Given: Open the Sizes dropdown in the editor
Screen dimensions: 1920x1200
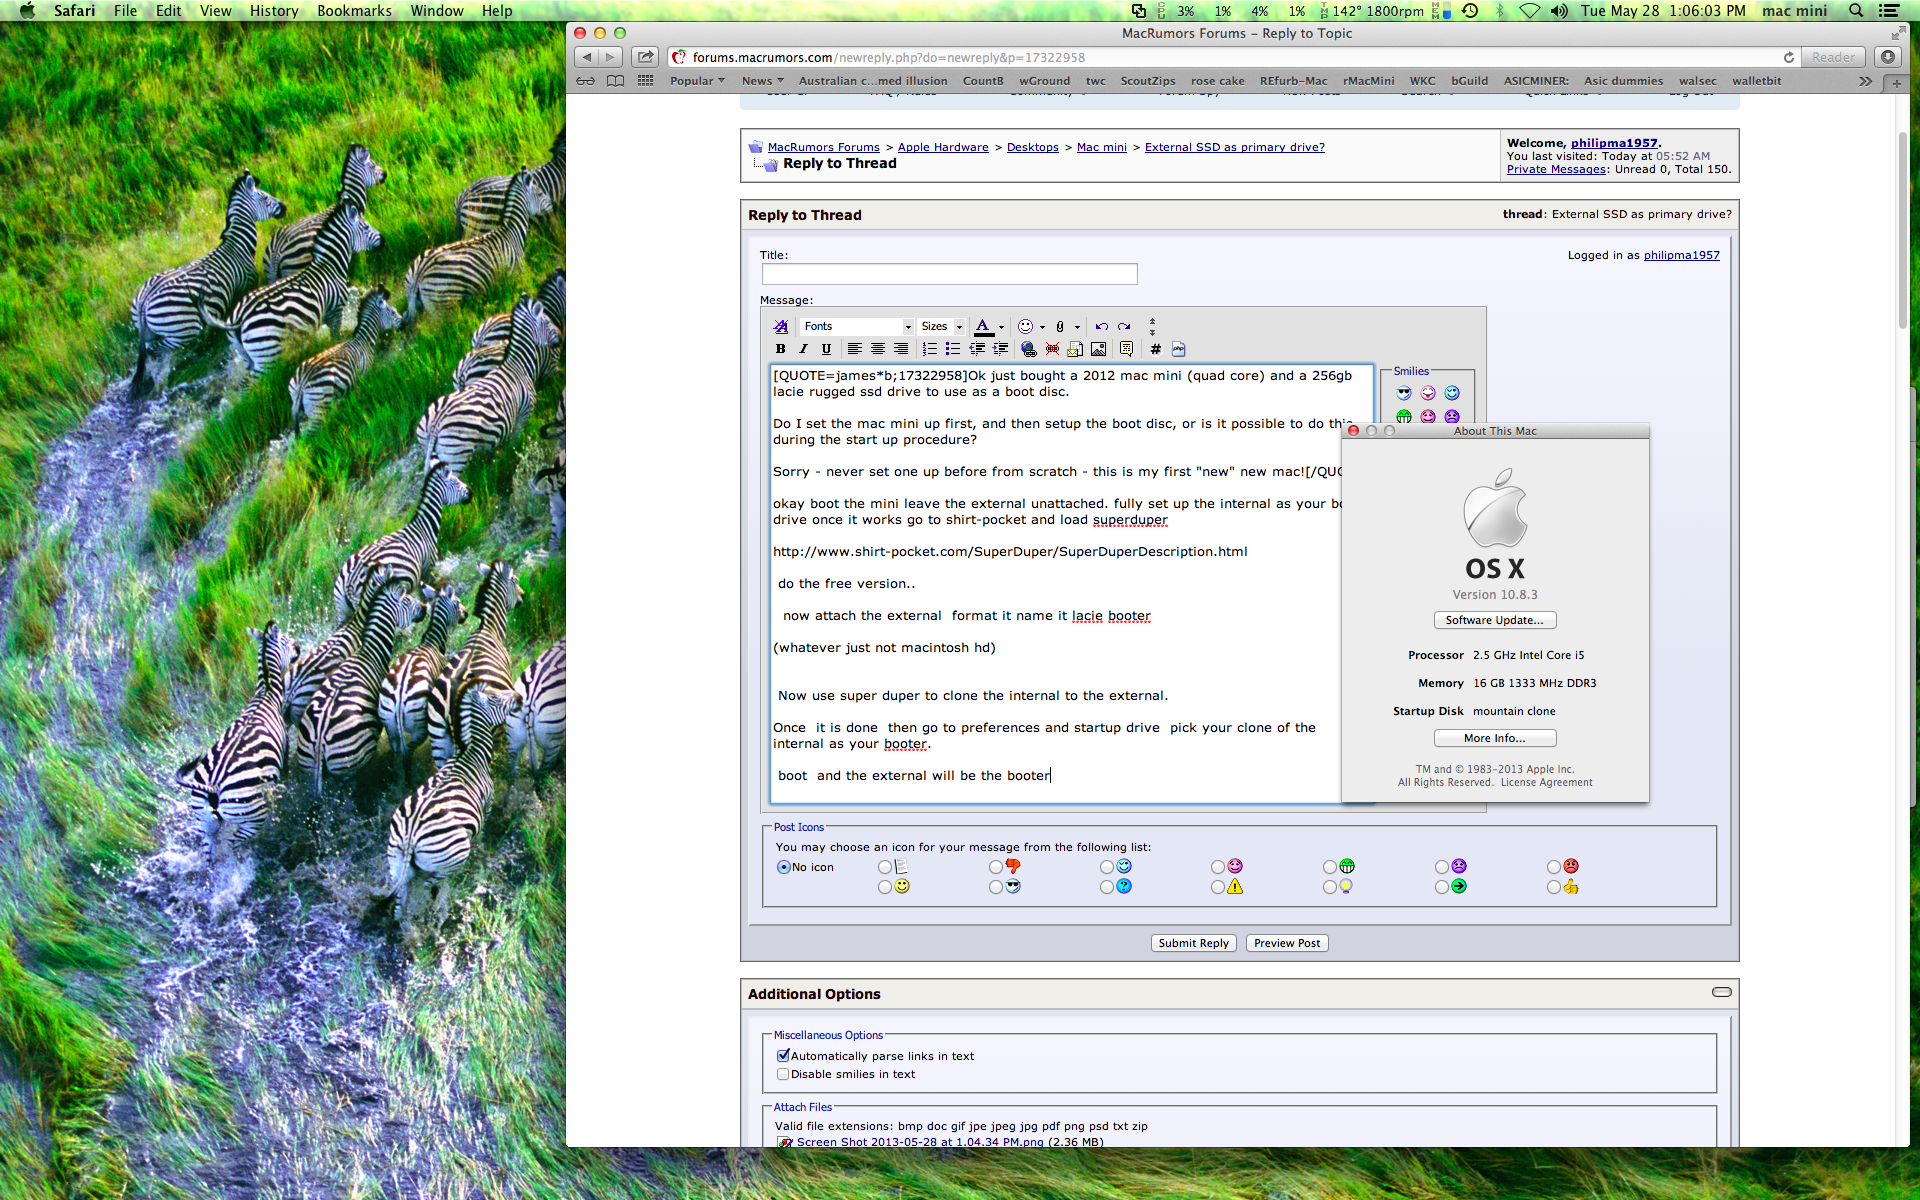Looking at the screenshot, I should pos(941,326).
